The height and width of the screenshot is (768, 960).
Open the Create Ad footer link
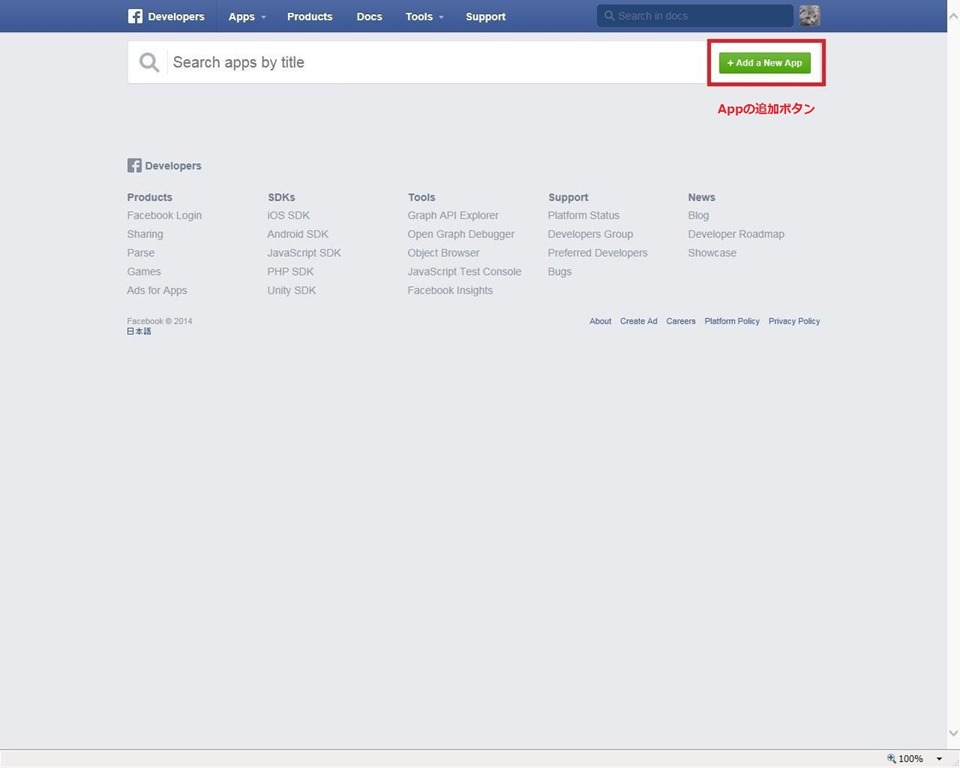pyautogui.click(x=639, y=321)
